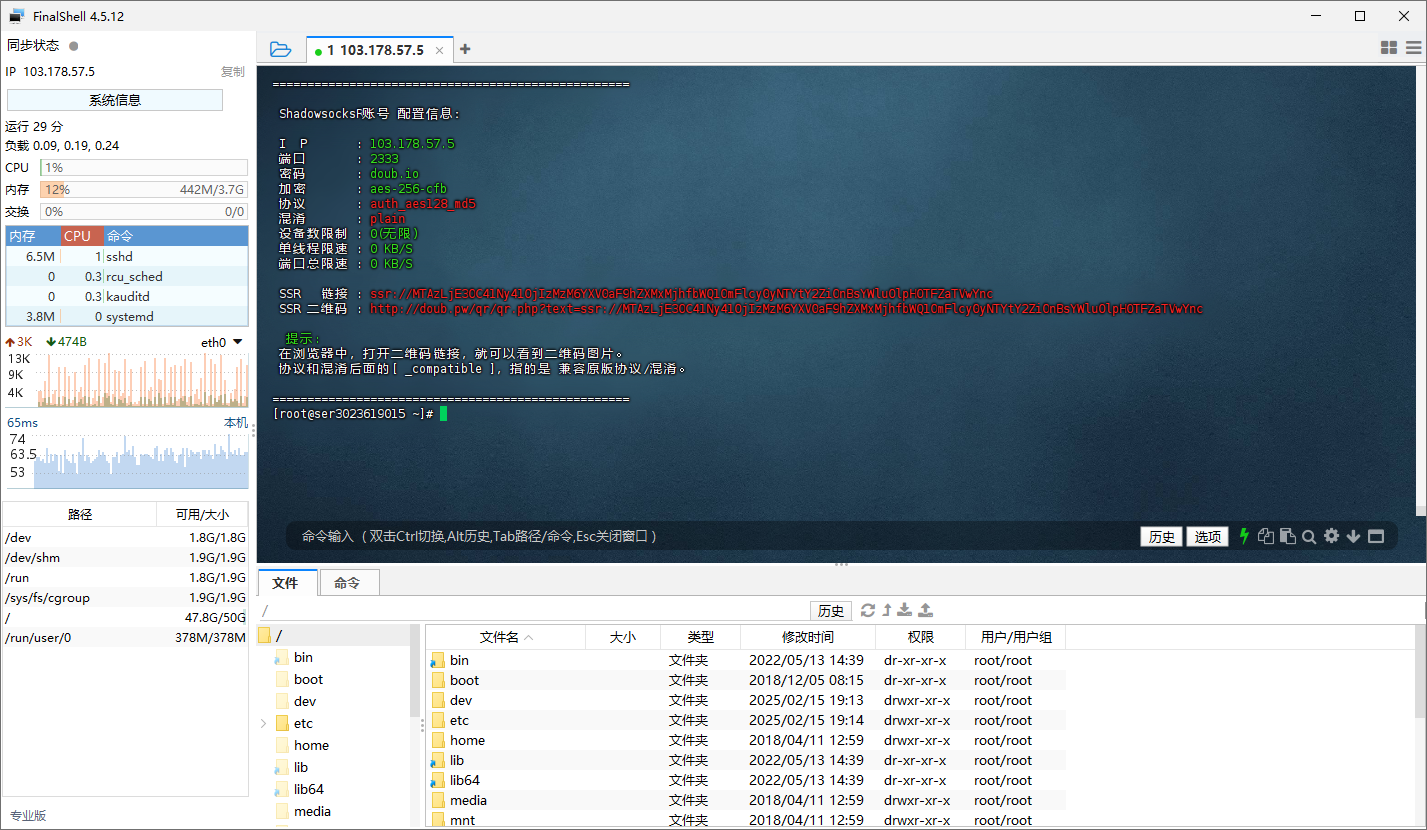The height and width of the screenshot is (830, 1427).
Task: Open the folder icon dropdown near tabs
Action: [279, 48]
